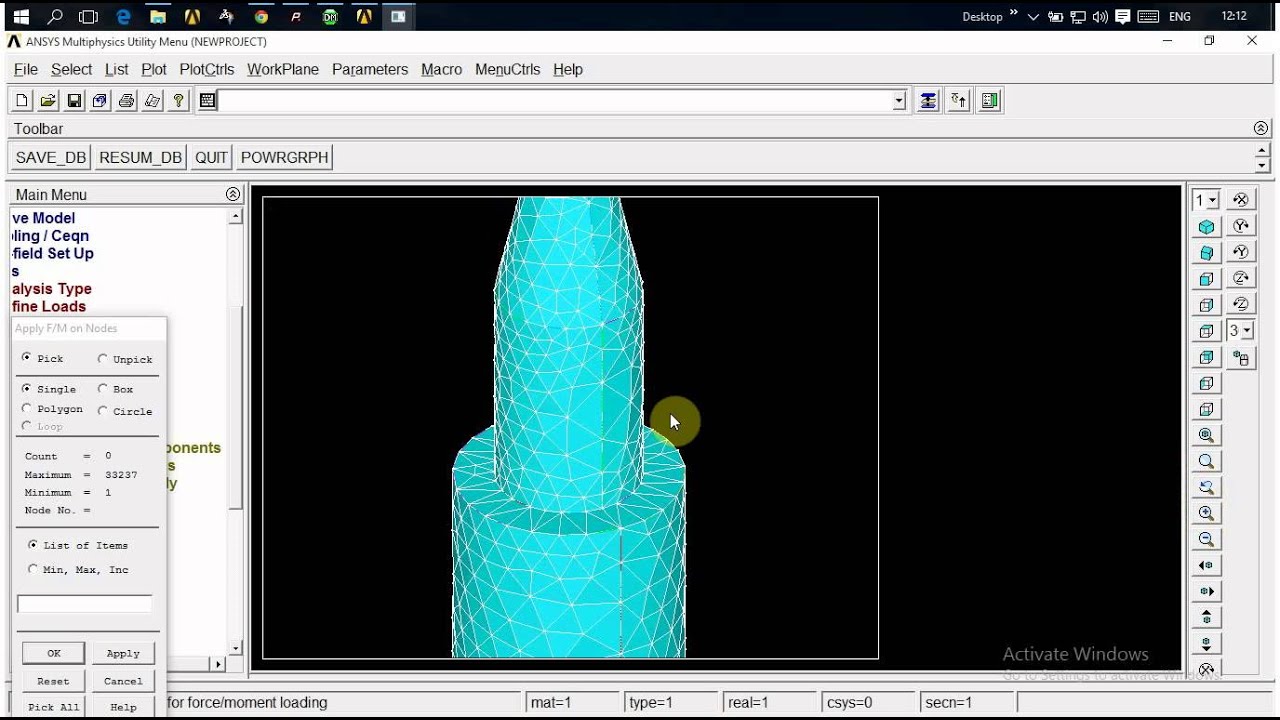Image resolution: width=1280 pixels, height=720 pixels.
Task: Click Pick All in the picking dialog
Action: coord(54,707)
